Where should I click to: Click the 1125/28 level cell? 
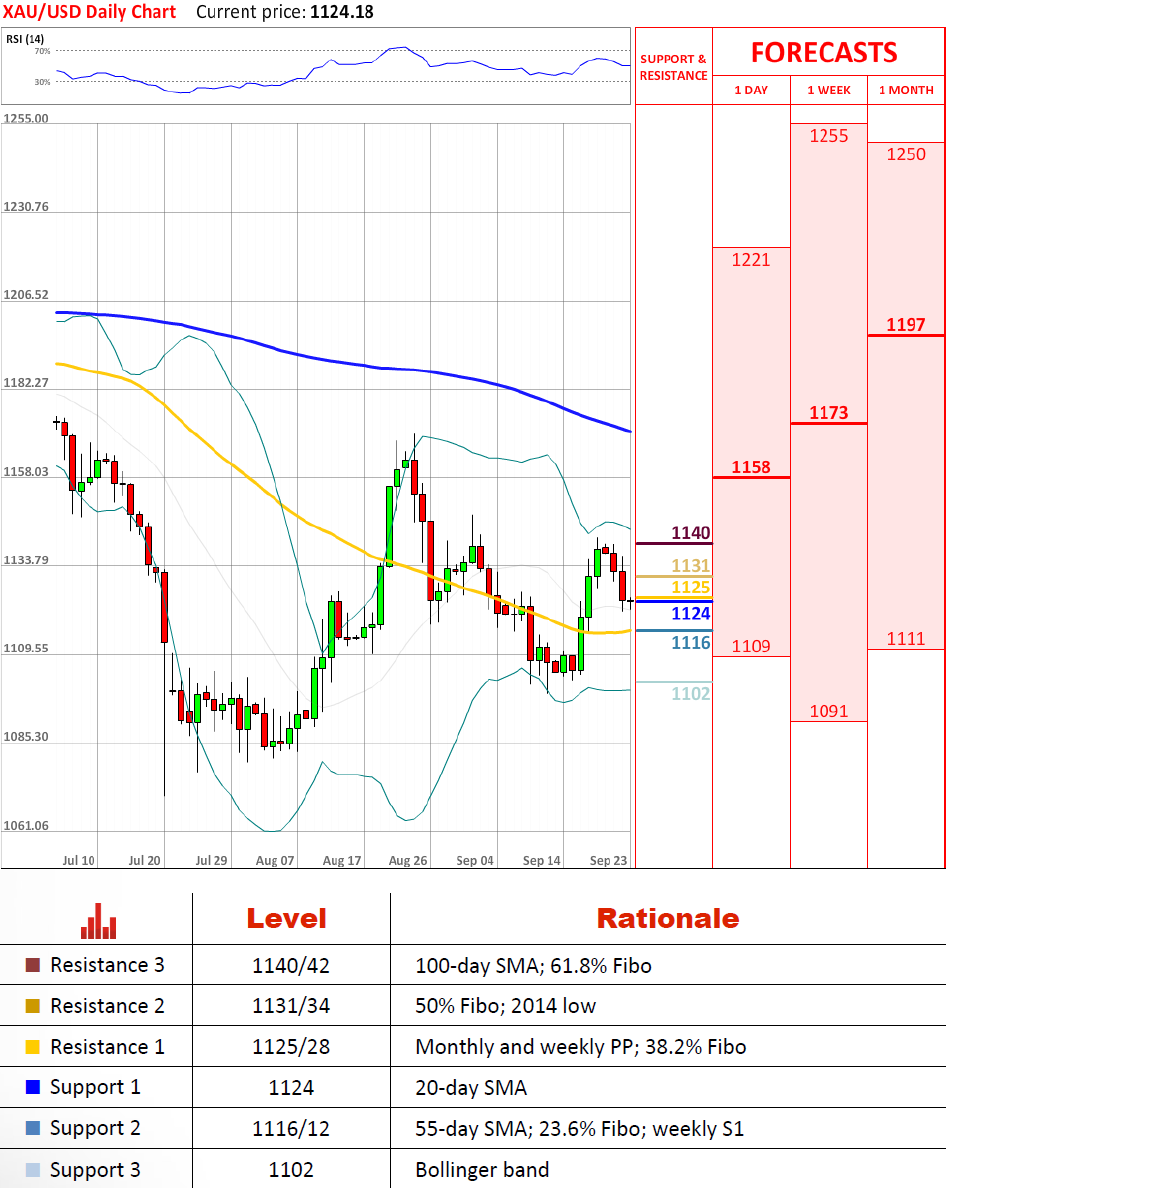pyautogui.click(x=291, y=1047)
